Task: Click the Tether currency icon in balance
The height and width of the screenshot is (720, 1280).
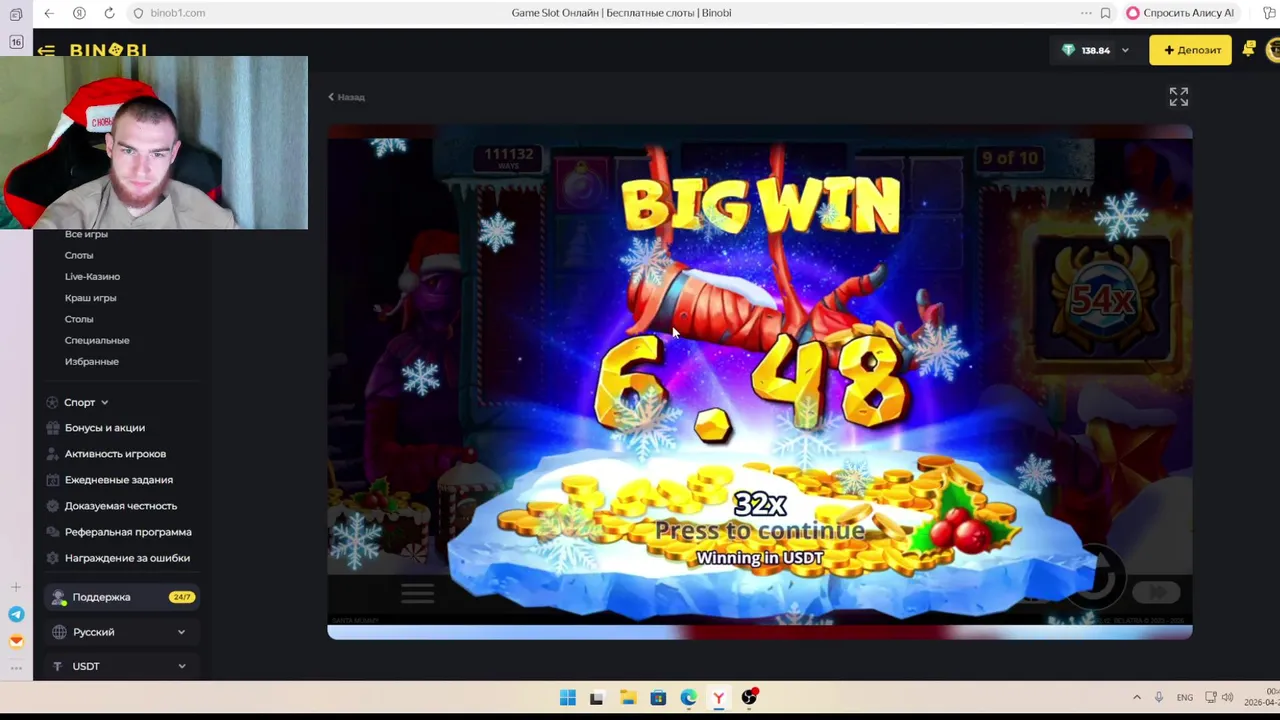Action: coord(1068,50)
